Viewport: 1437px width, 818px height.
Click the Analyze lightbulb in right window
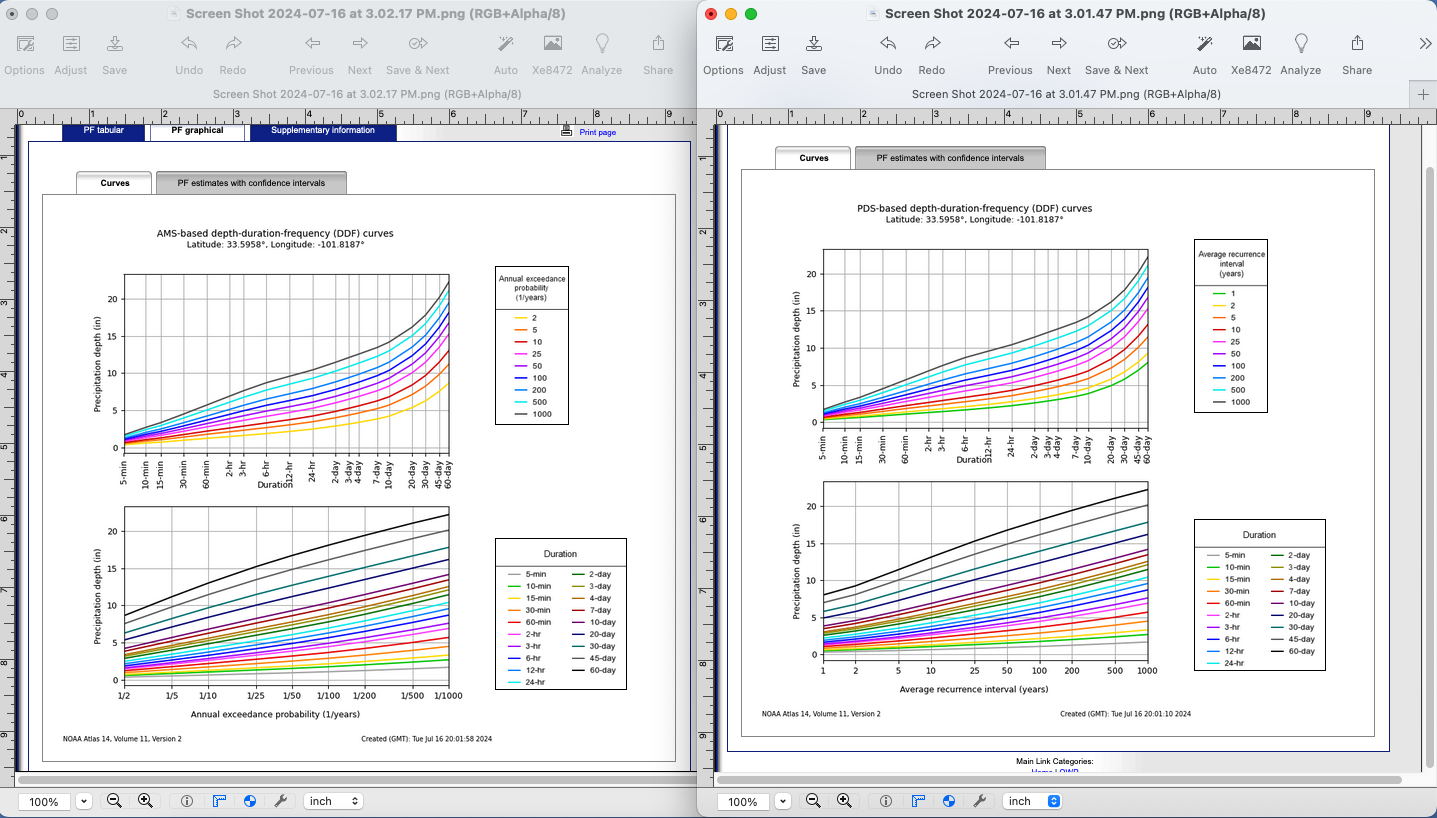[1301, 54]
